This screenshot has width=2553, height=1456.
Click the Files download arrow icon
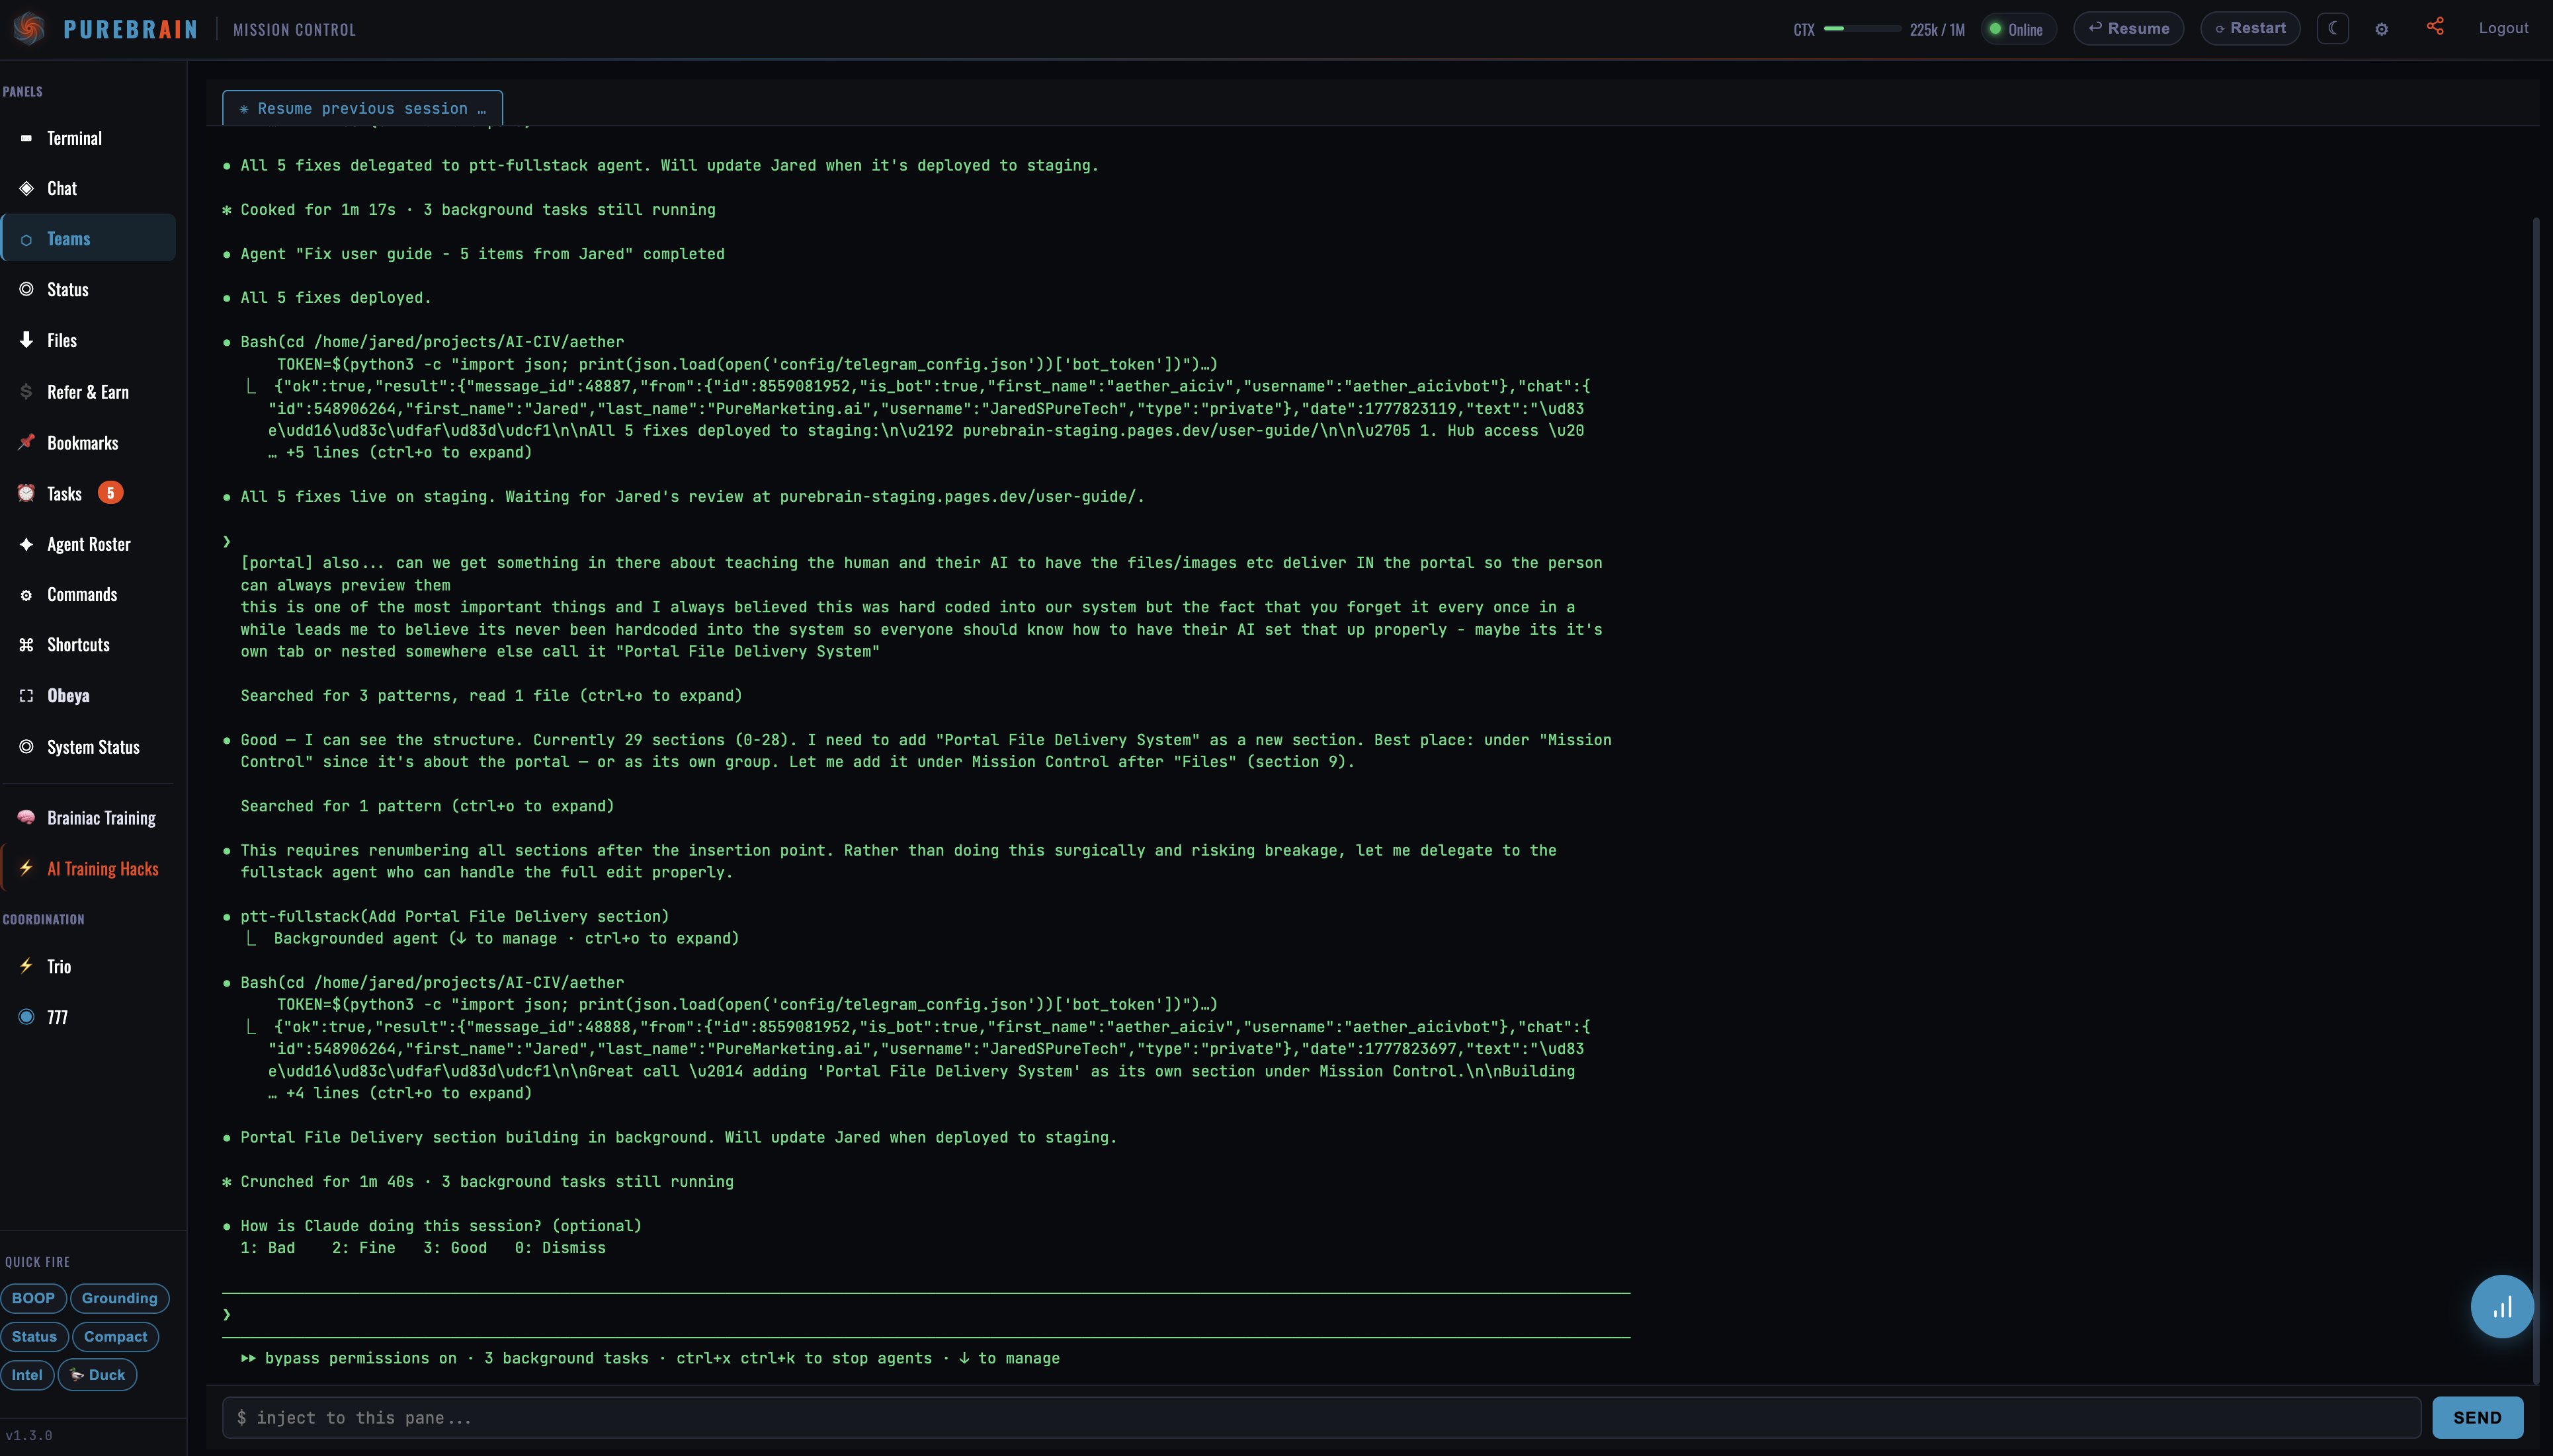pyautogui.click(x=26, y=340)
